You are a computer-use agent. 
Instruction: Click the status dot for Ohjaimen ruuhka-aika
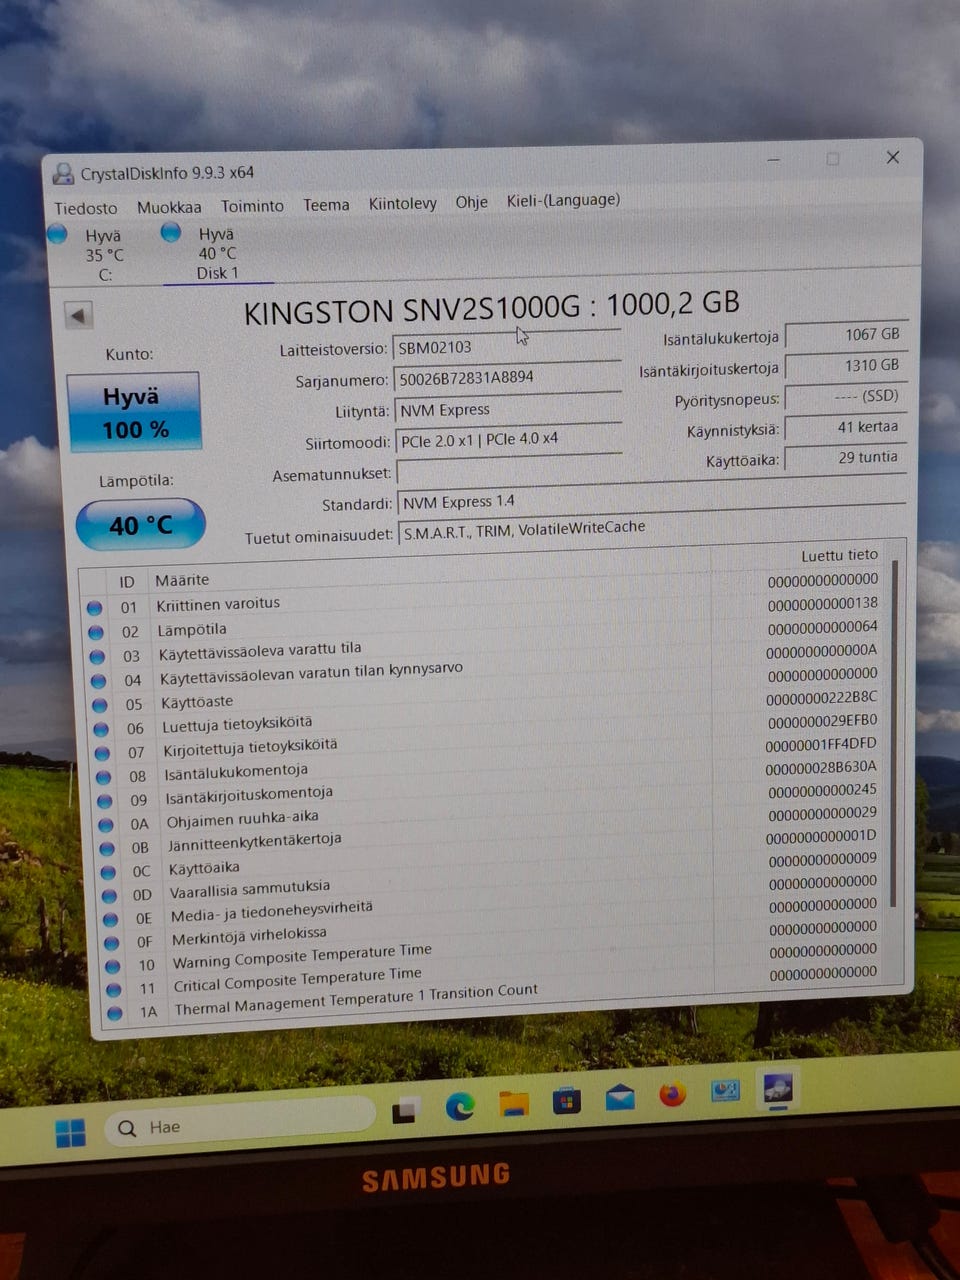click(106, 825)
